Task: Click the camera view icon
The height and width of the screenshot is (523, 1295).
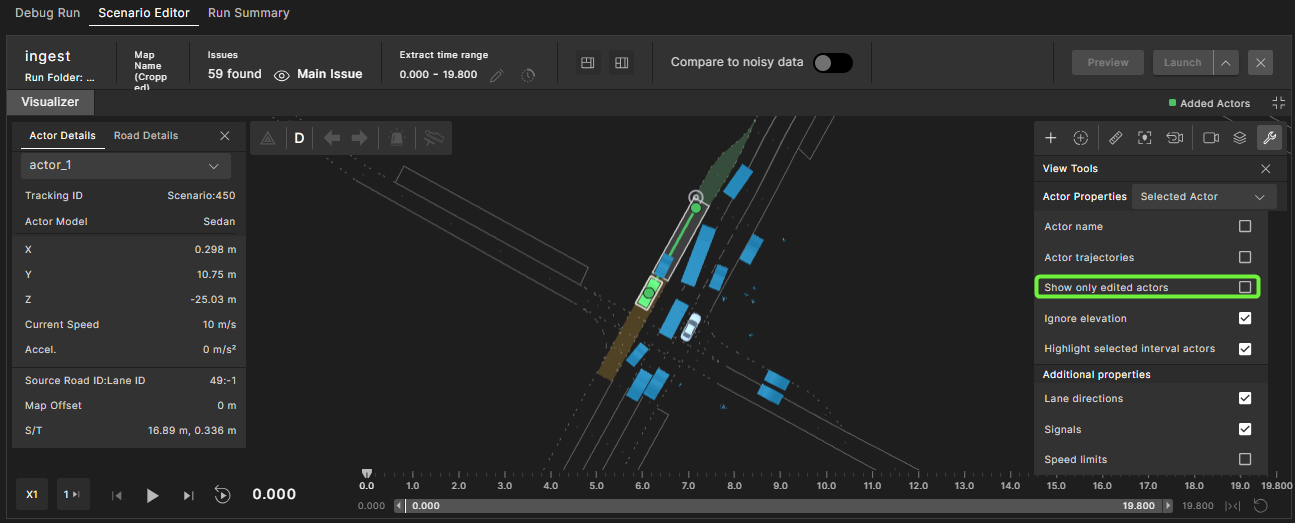Action: coord(1210,138)
